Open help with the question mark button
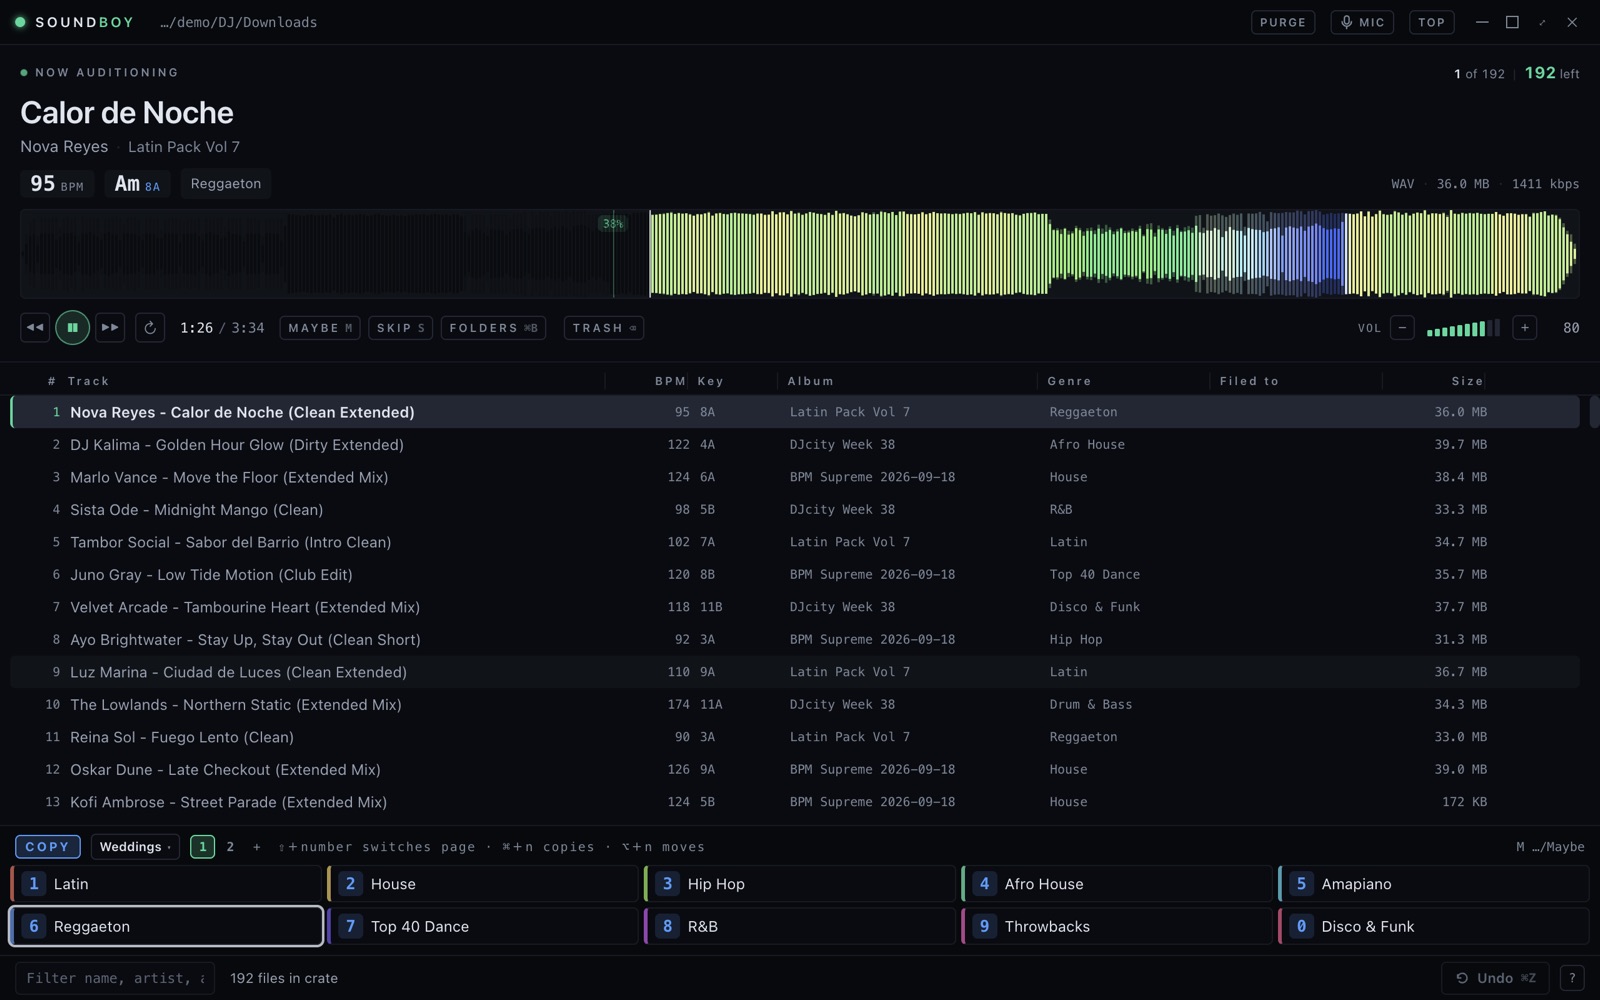The width and height of the screenshot is (1600, 1000). (x=1572, y=978)
